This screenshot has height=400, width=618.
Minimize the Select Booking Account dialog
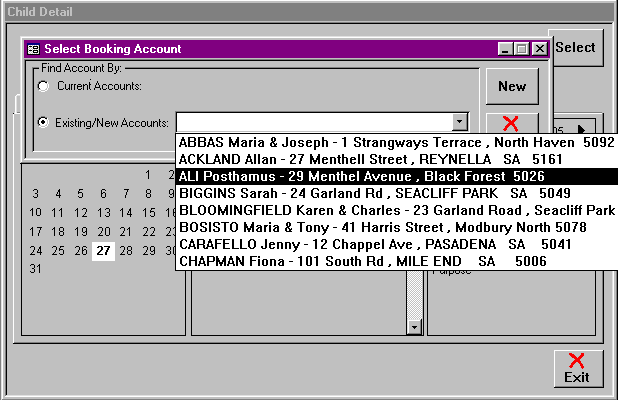coord(504,49)
